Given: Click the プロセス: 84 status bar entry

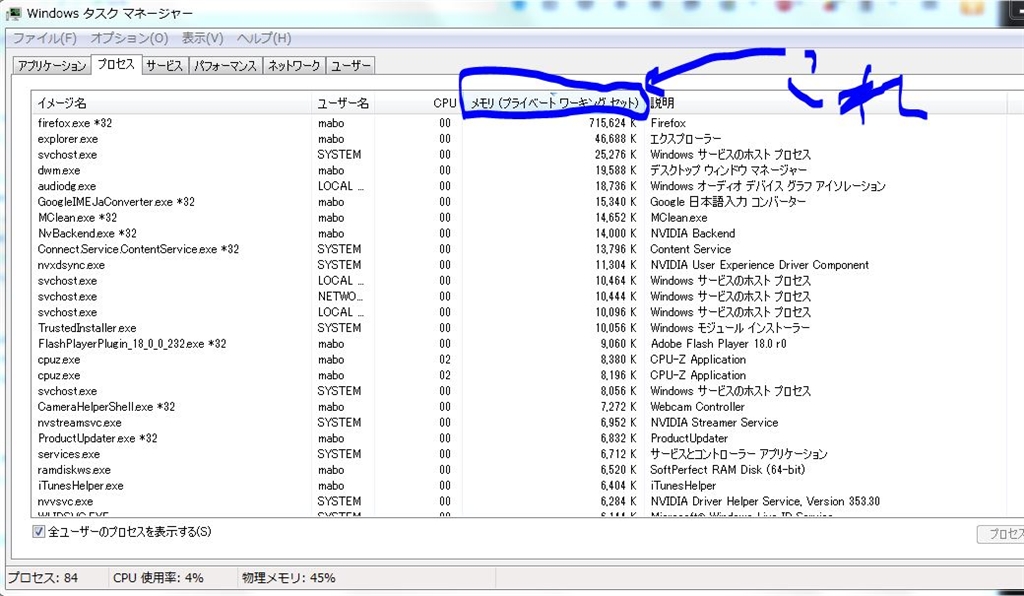Looking at the screenshot, I should (x=43, y=578).
